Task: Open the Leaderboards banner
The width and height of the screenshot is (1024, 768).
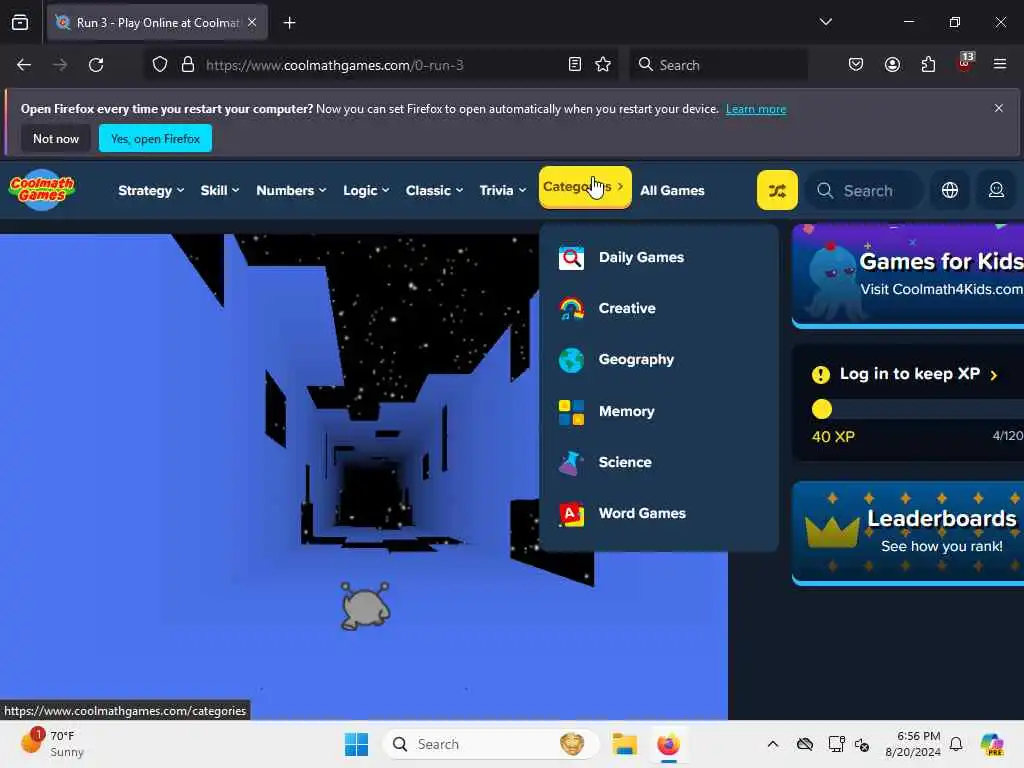Action: click(x=908, y=533)
